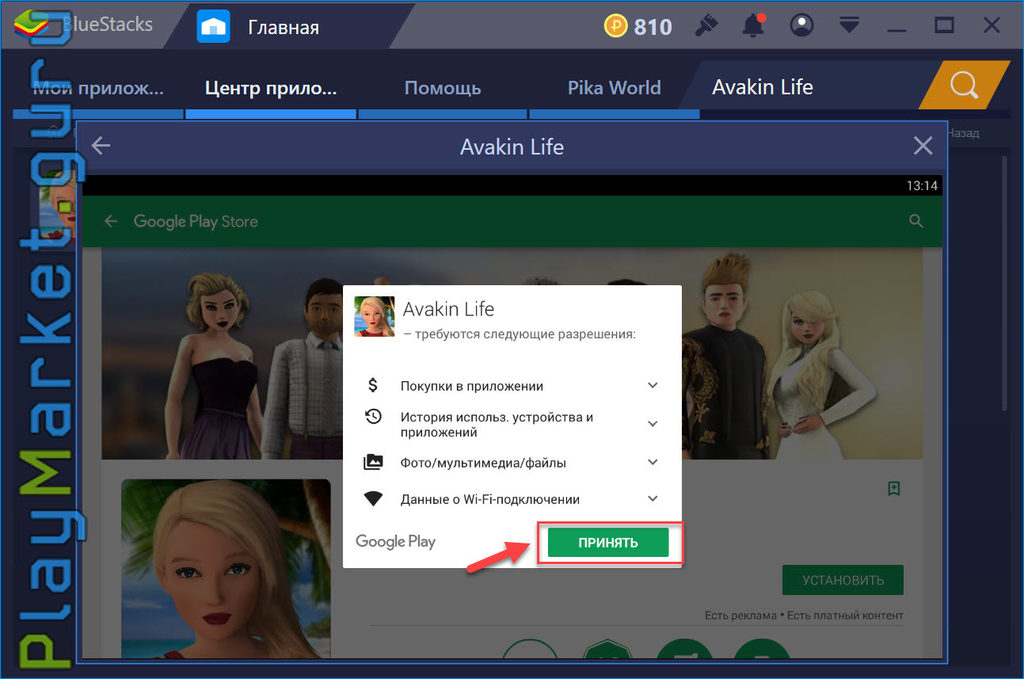Screen dimensions: 1024x679
Task: Click the wishlist bookmark icon
Action: click(894, 488)
